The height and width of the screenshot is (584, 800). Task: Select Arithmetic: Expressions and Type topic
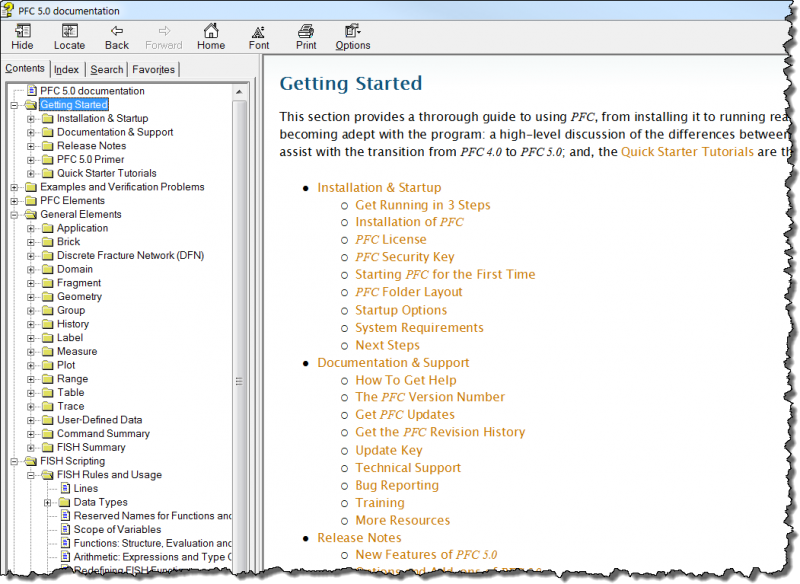[152, 557]
